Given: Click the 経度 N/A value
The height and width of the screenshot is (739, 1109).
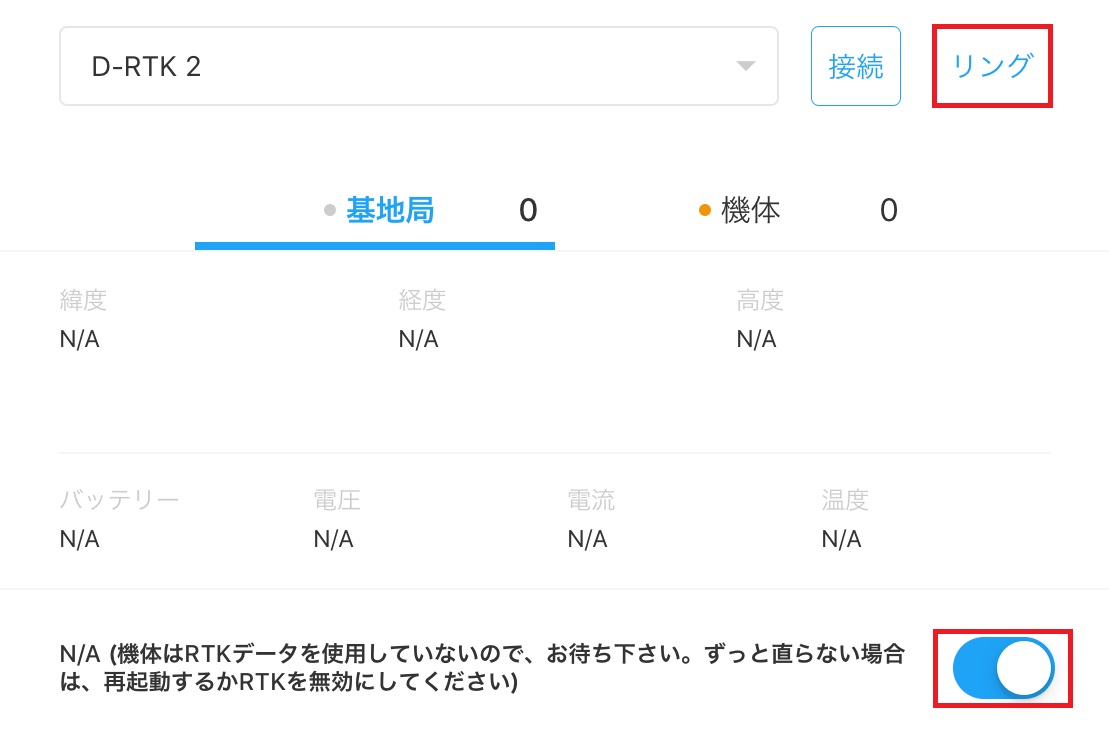Looking at the screenshot, I should point(419,339).
